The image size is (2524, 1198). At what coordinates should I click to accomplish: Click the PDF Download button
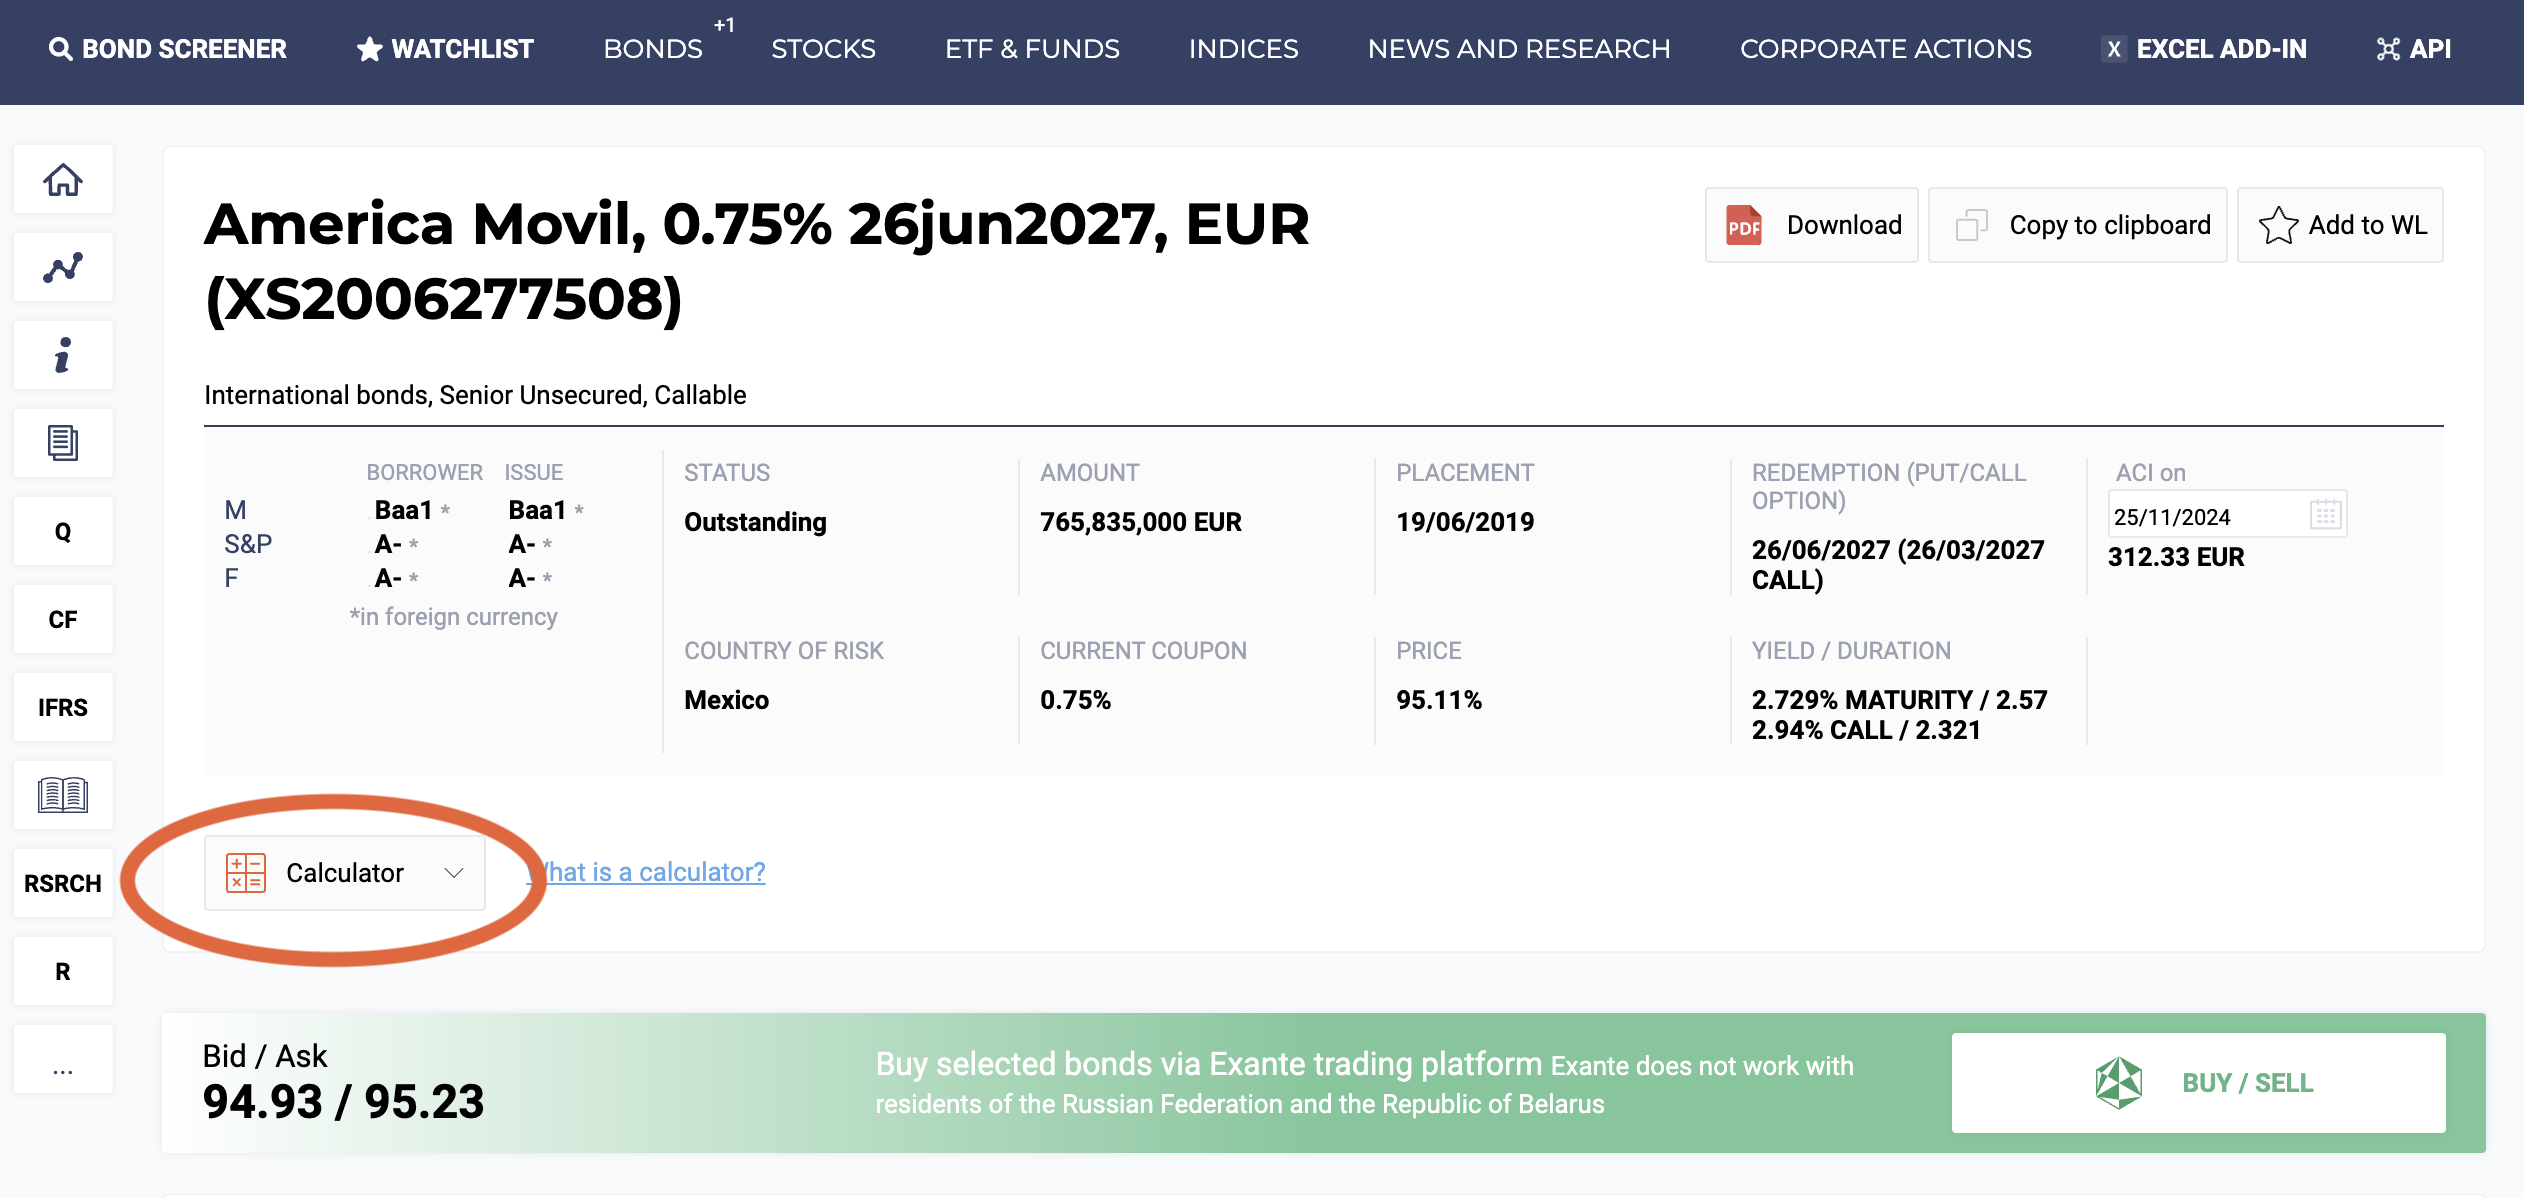coord(1811,225)
